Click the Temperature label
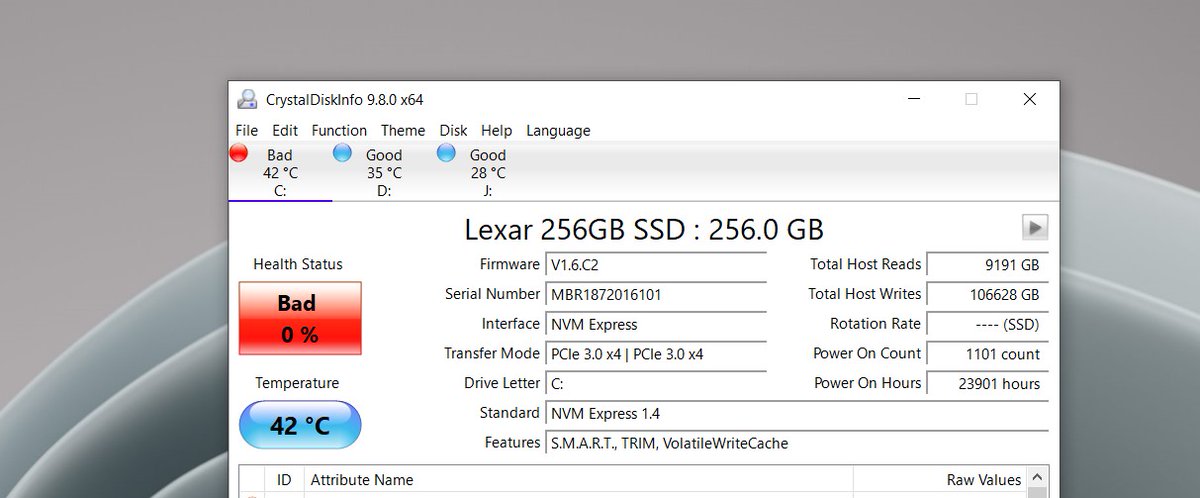 pos(297,383)
